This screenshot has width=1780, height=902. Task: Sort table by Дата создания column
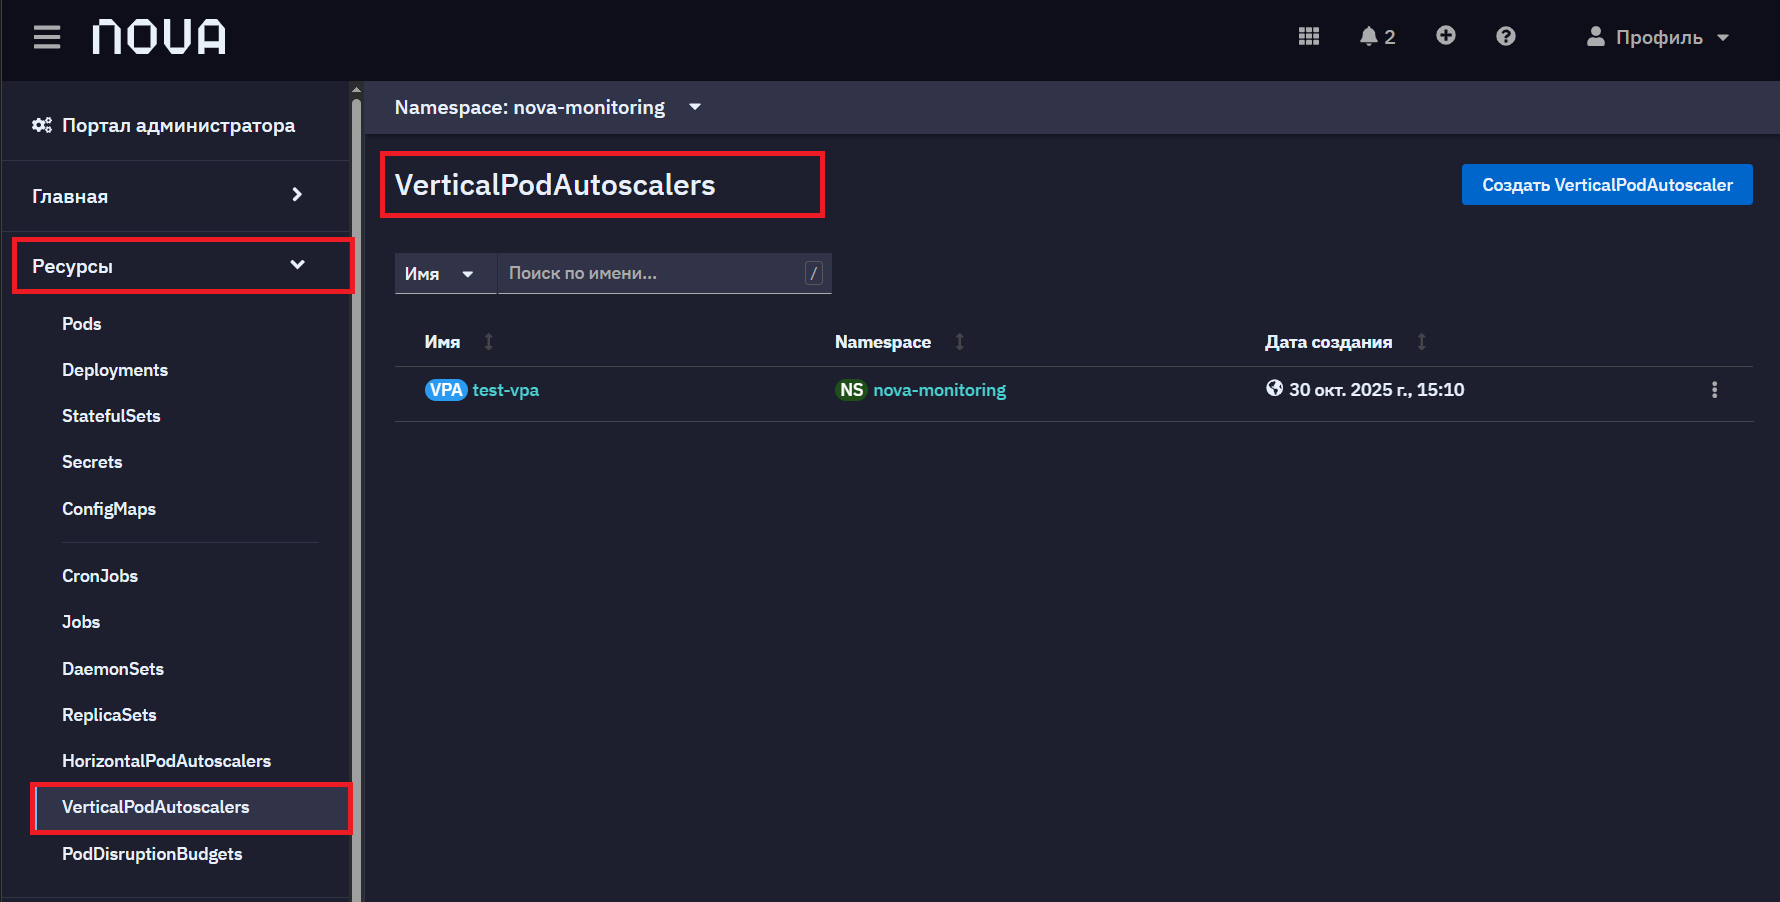(x=1345, y=342)
